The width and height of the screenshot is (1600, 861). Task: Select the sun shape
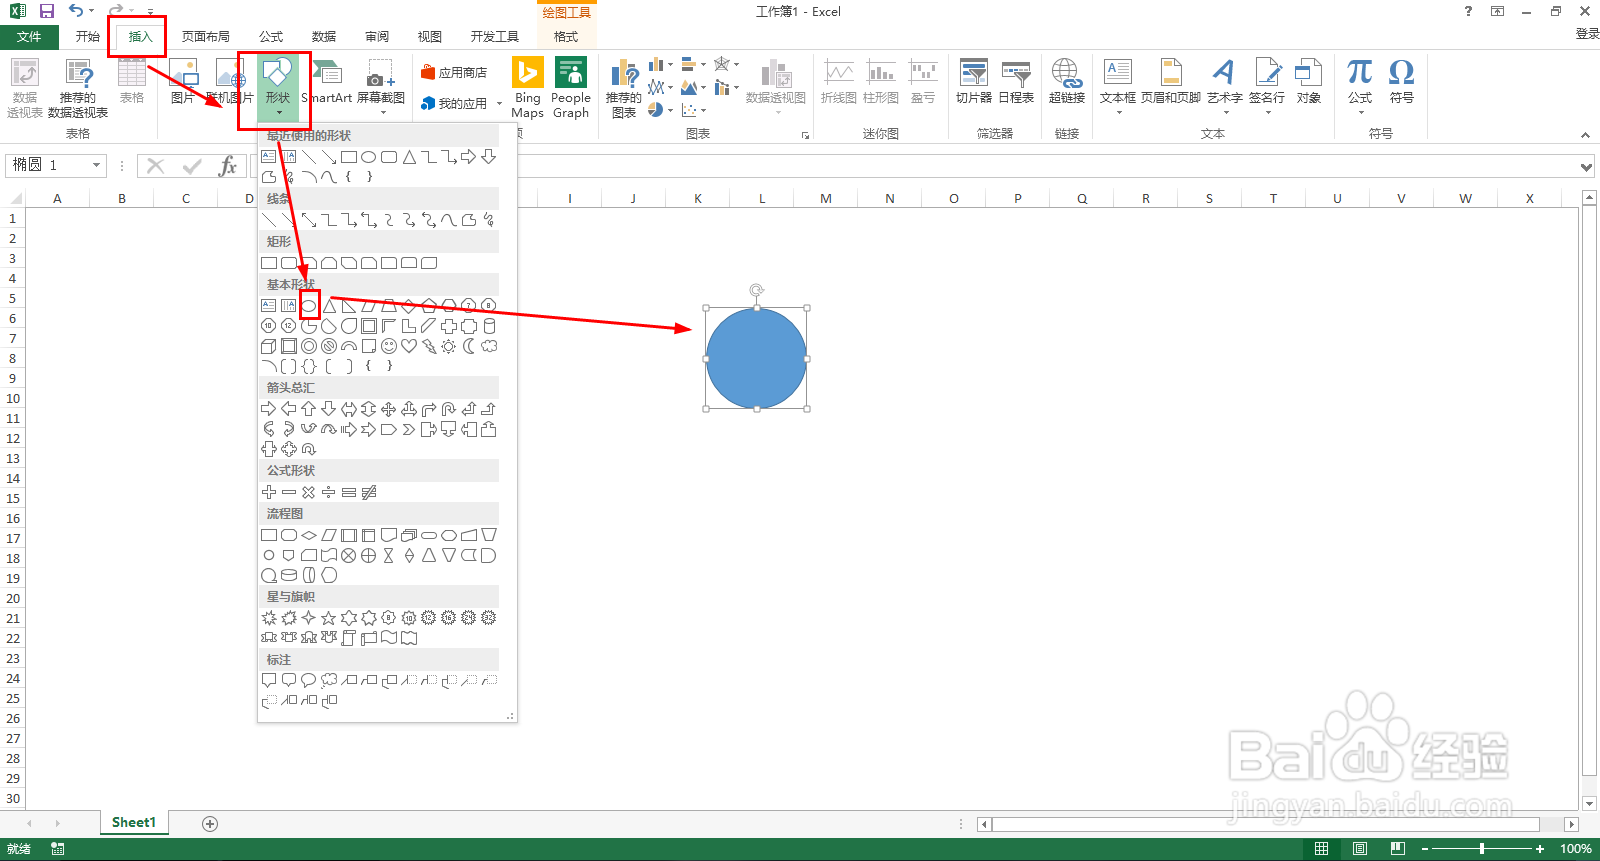coord(449,346)
